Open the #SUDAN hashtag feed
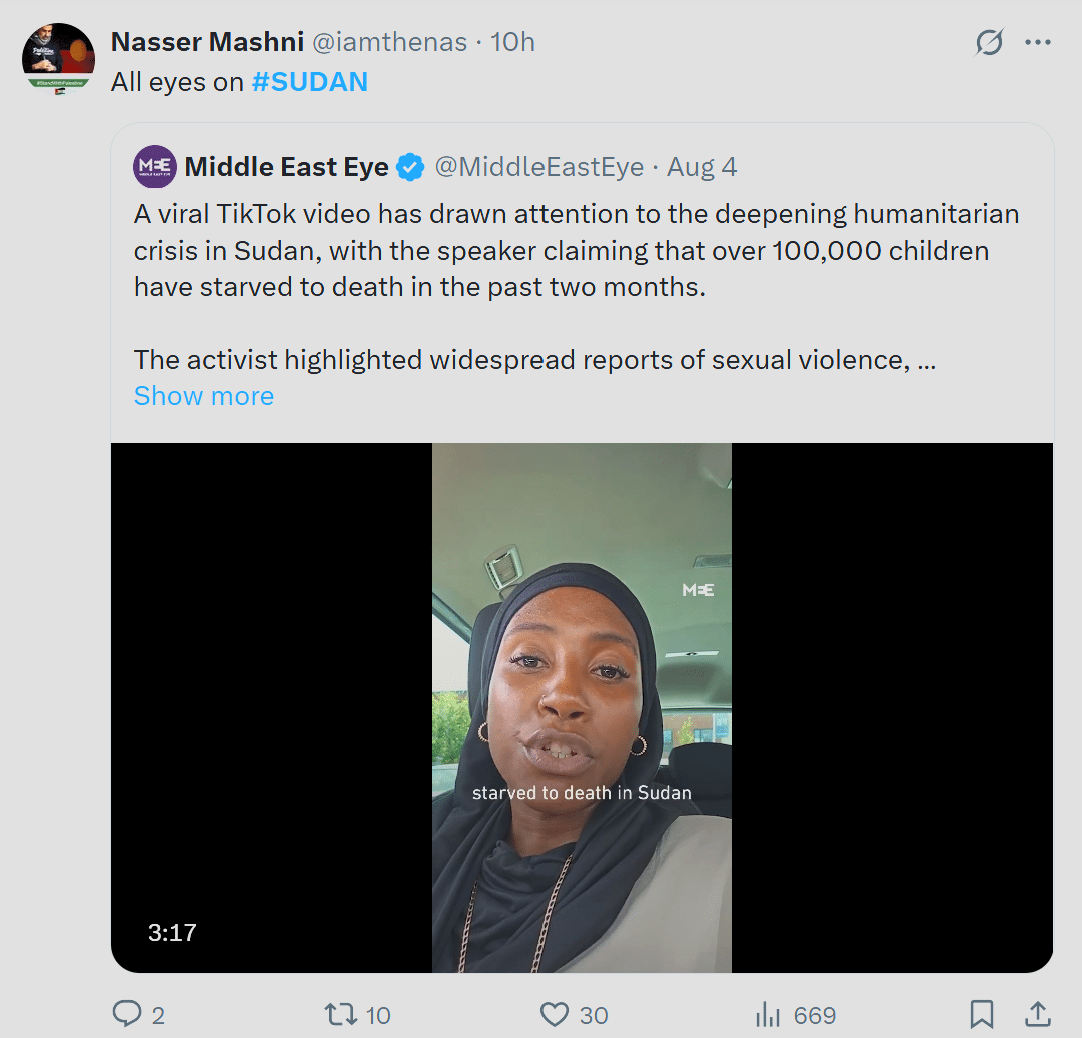The width and height of the screenshot is (1082, 1038). point(309,81)
